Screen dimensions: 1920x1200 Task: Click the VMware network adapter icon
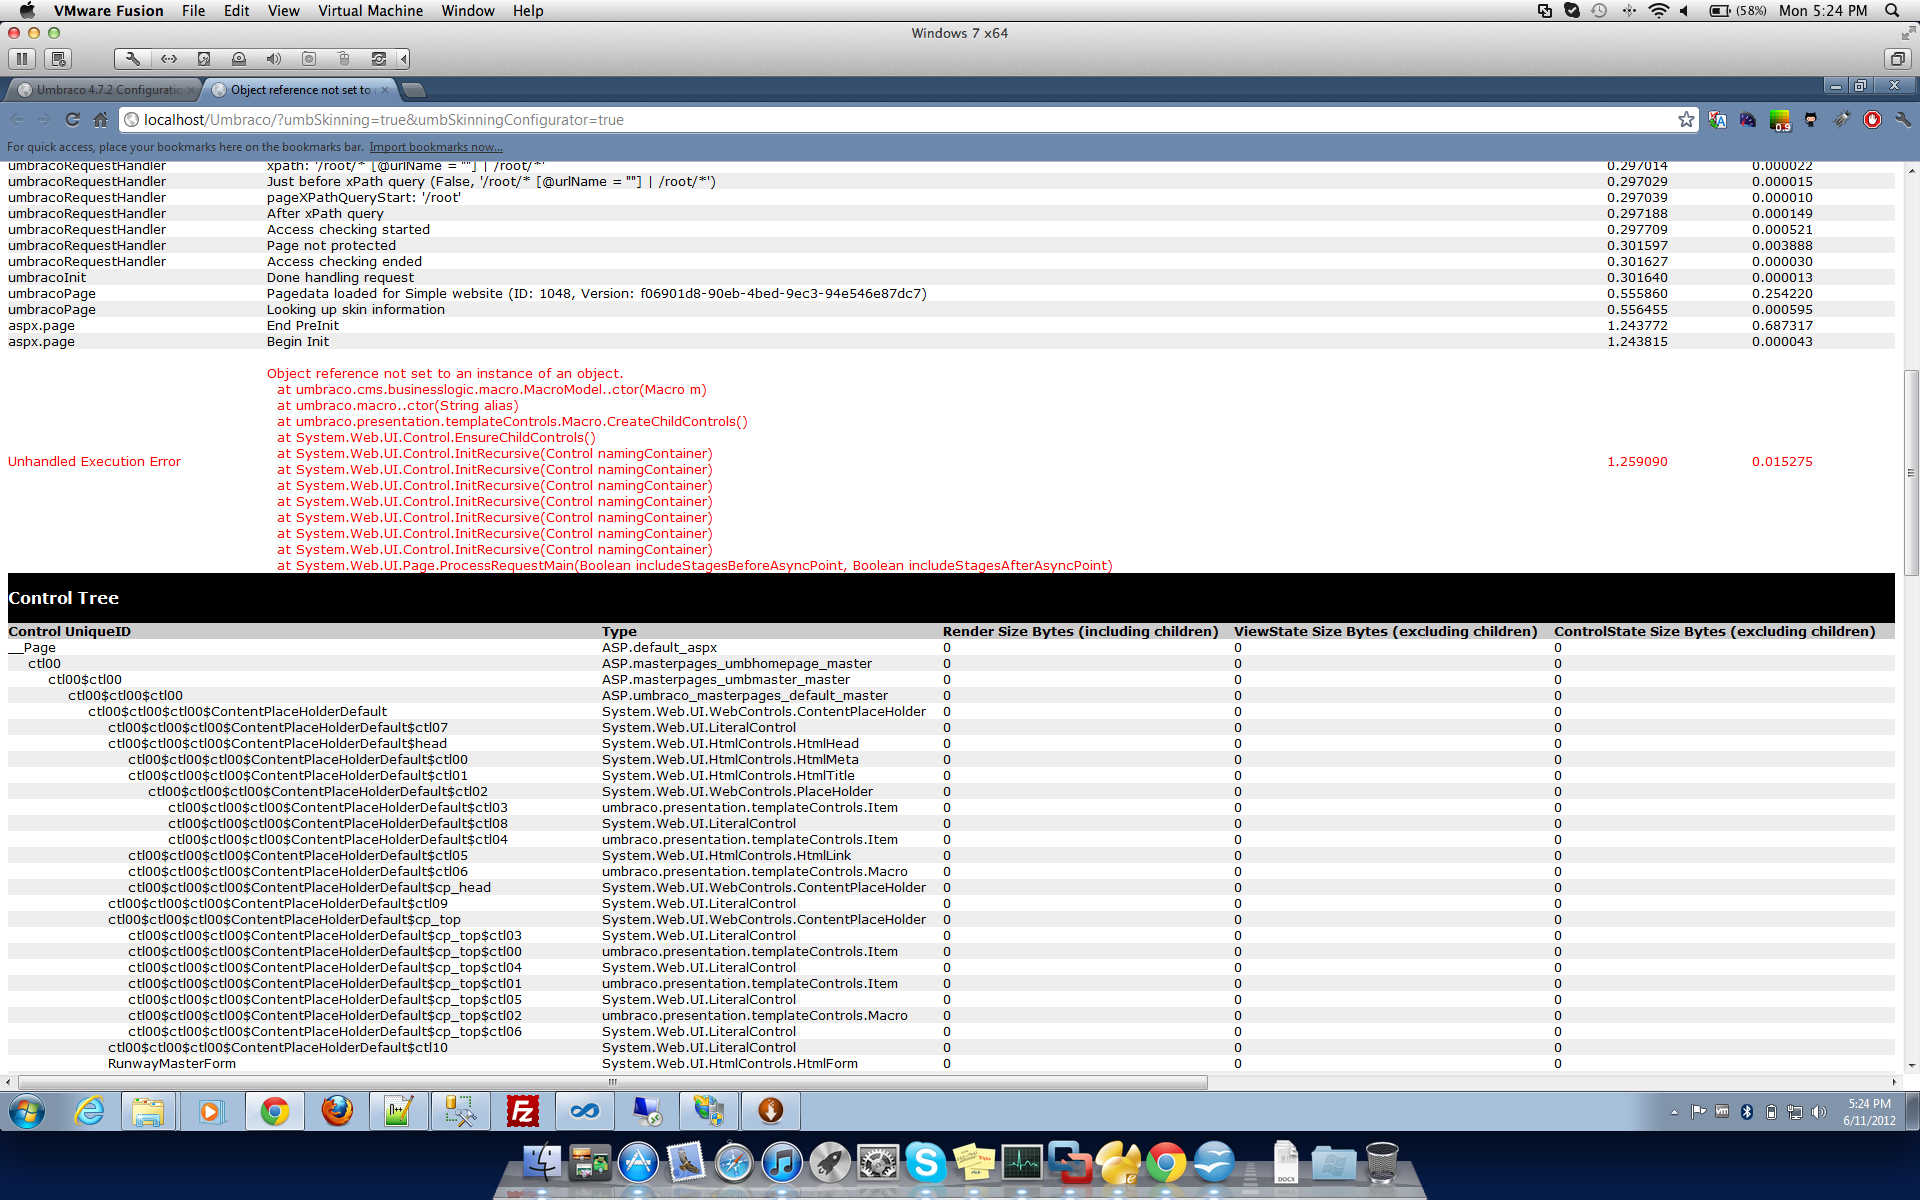(x=168, y=59)
